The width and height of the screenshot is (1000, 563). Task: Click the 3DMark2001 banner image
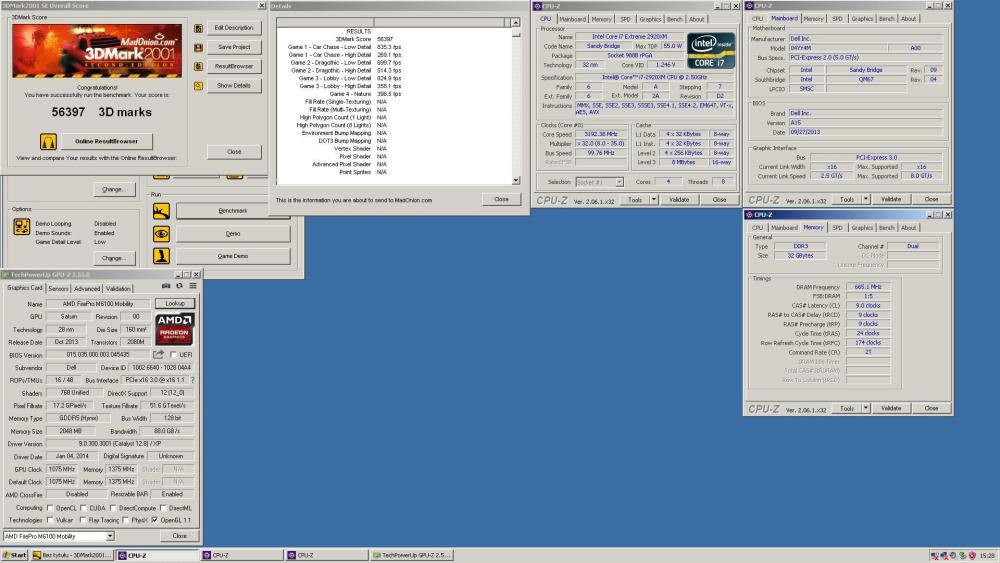(x=97, y=50)
